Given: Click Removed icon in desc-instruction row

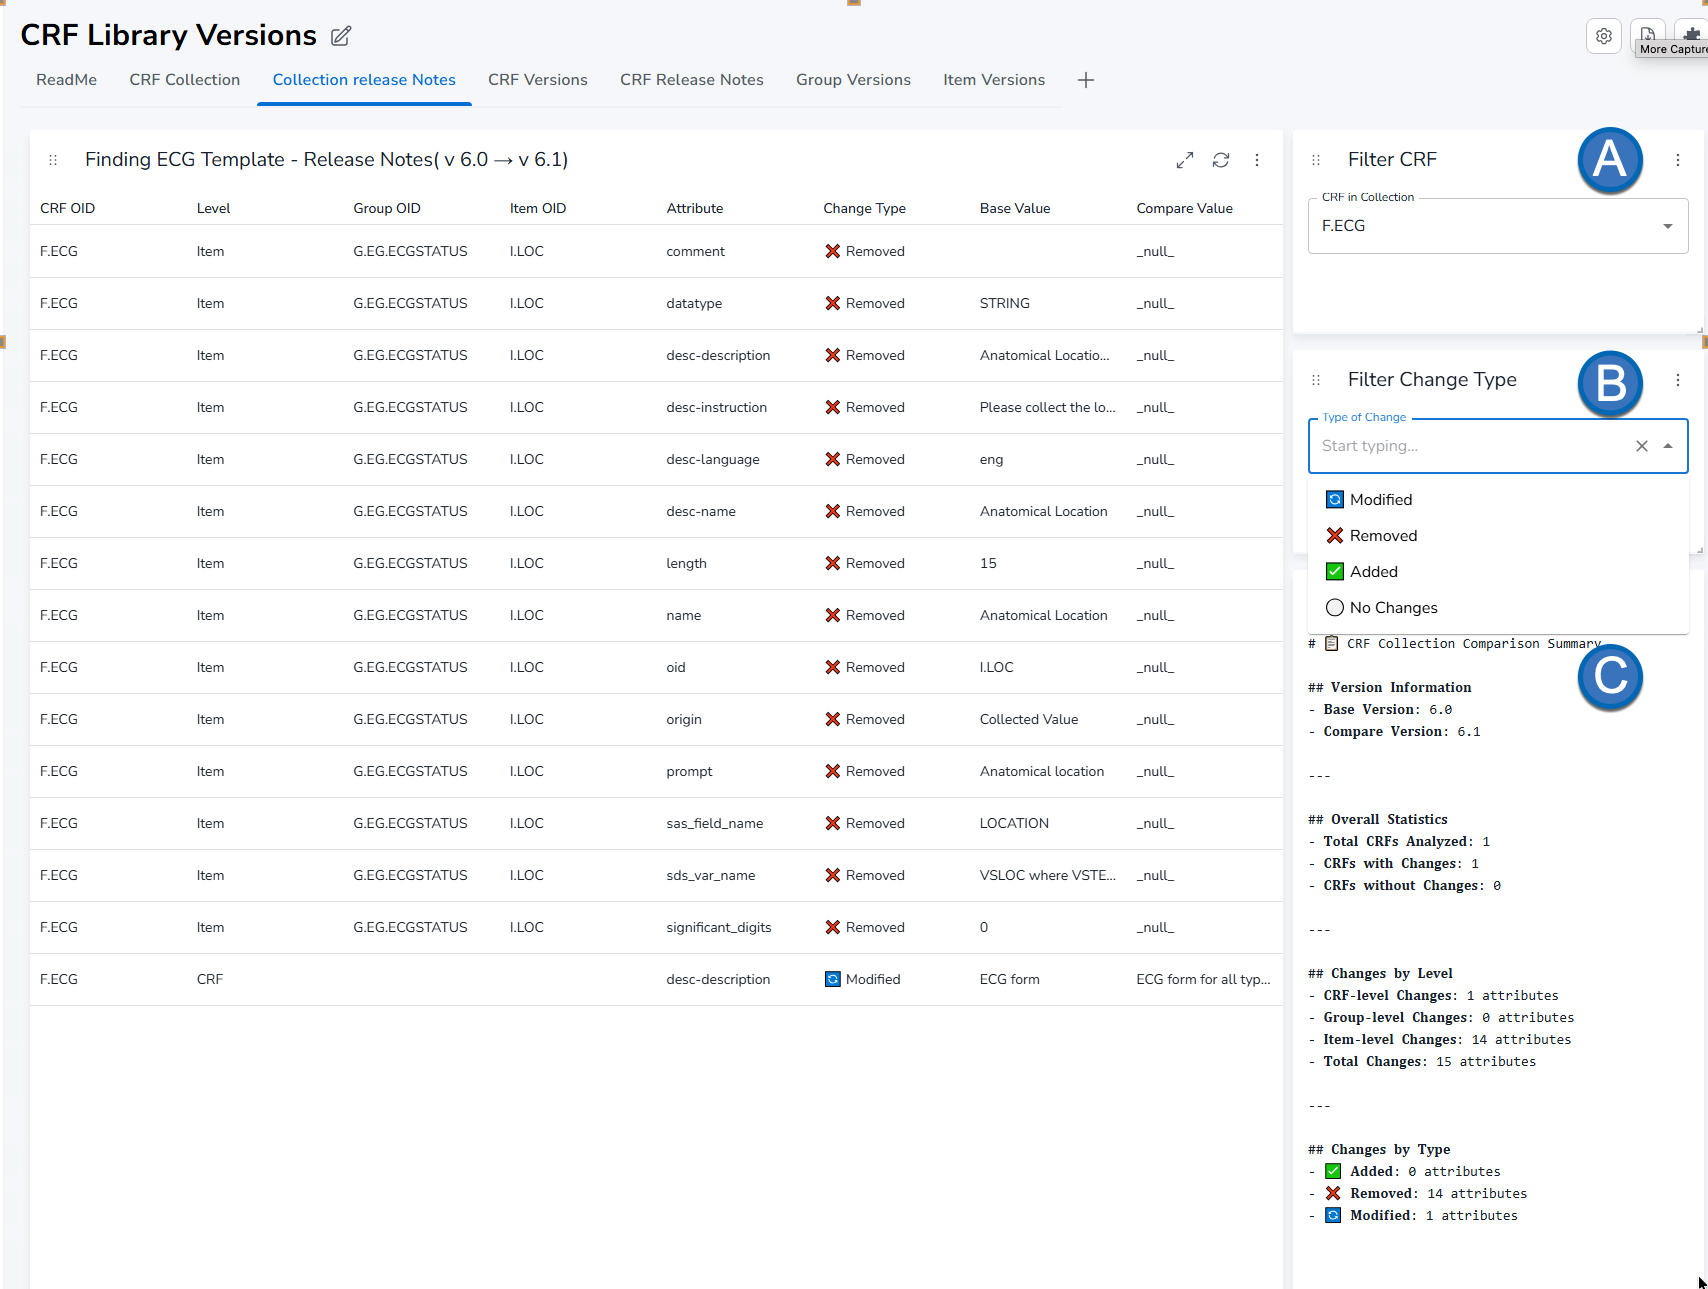Looking at the screenshot, I should (832, 408).
